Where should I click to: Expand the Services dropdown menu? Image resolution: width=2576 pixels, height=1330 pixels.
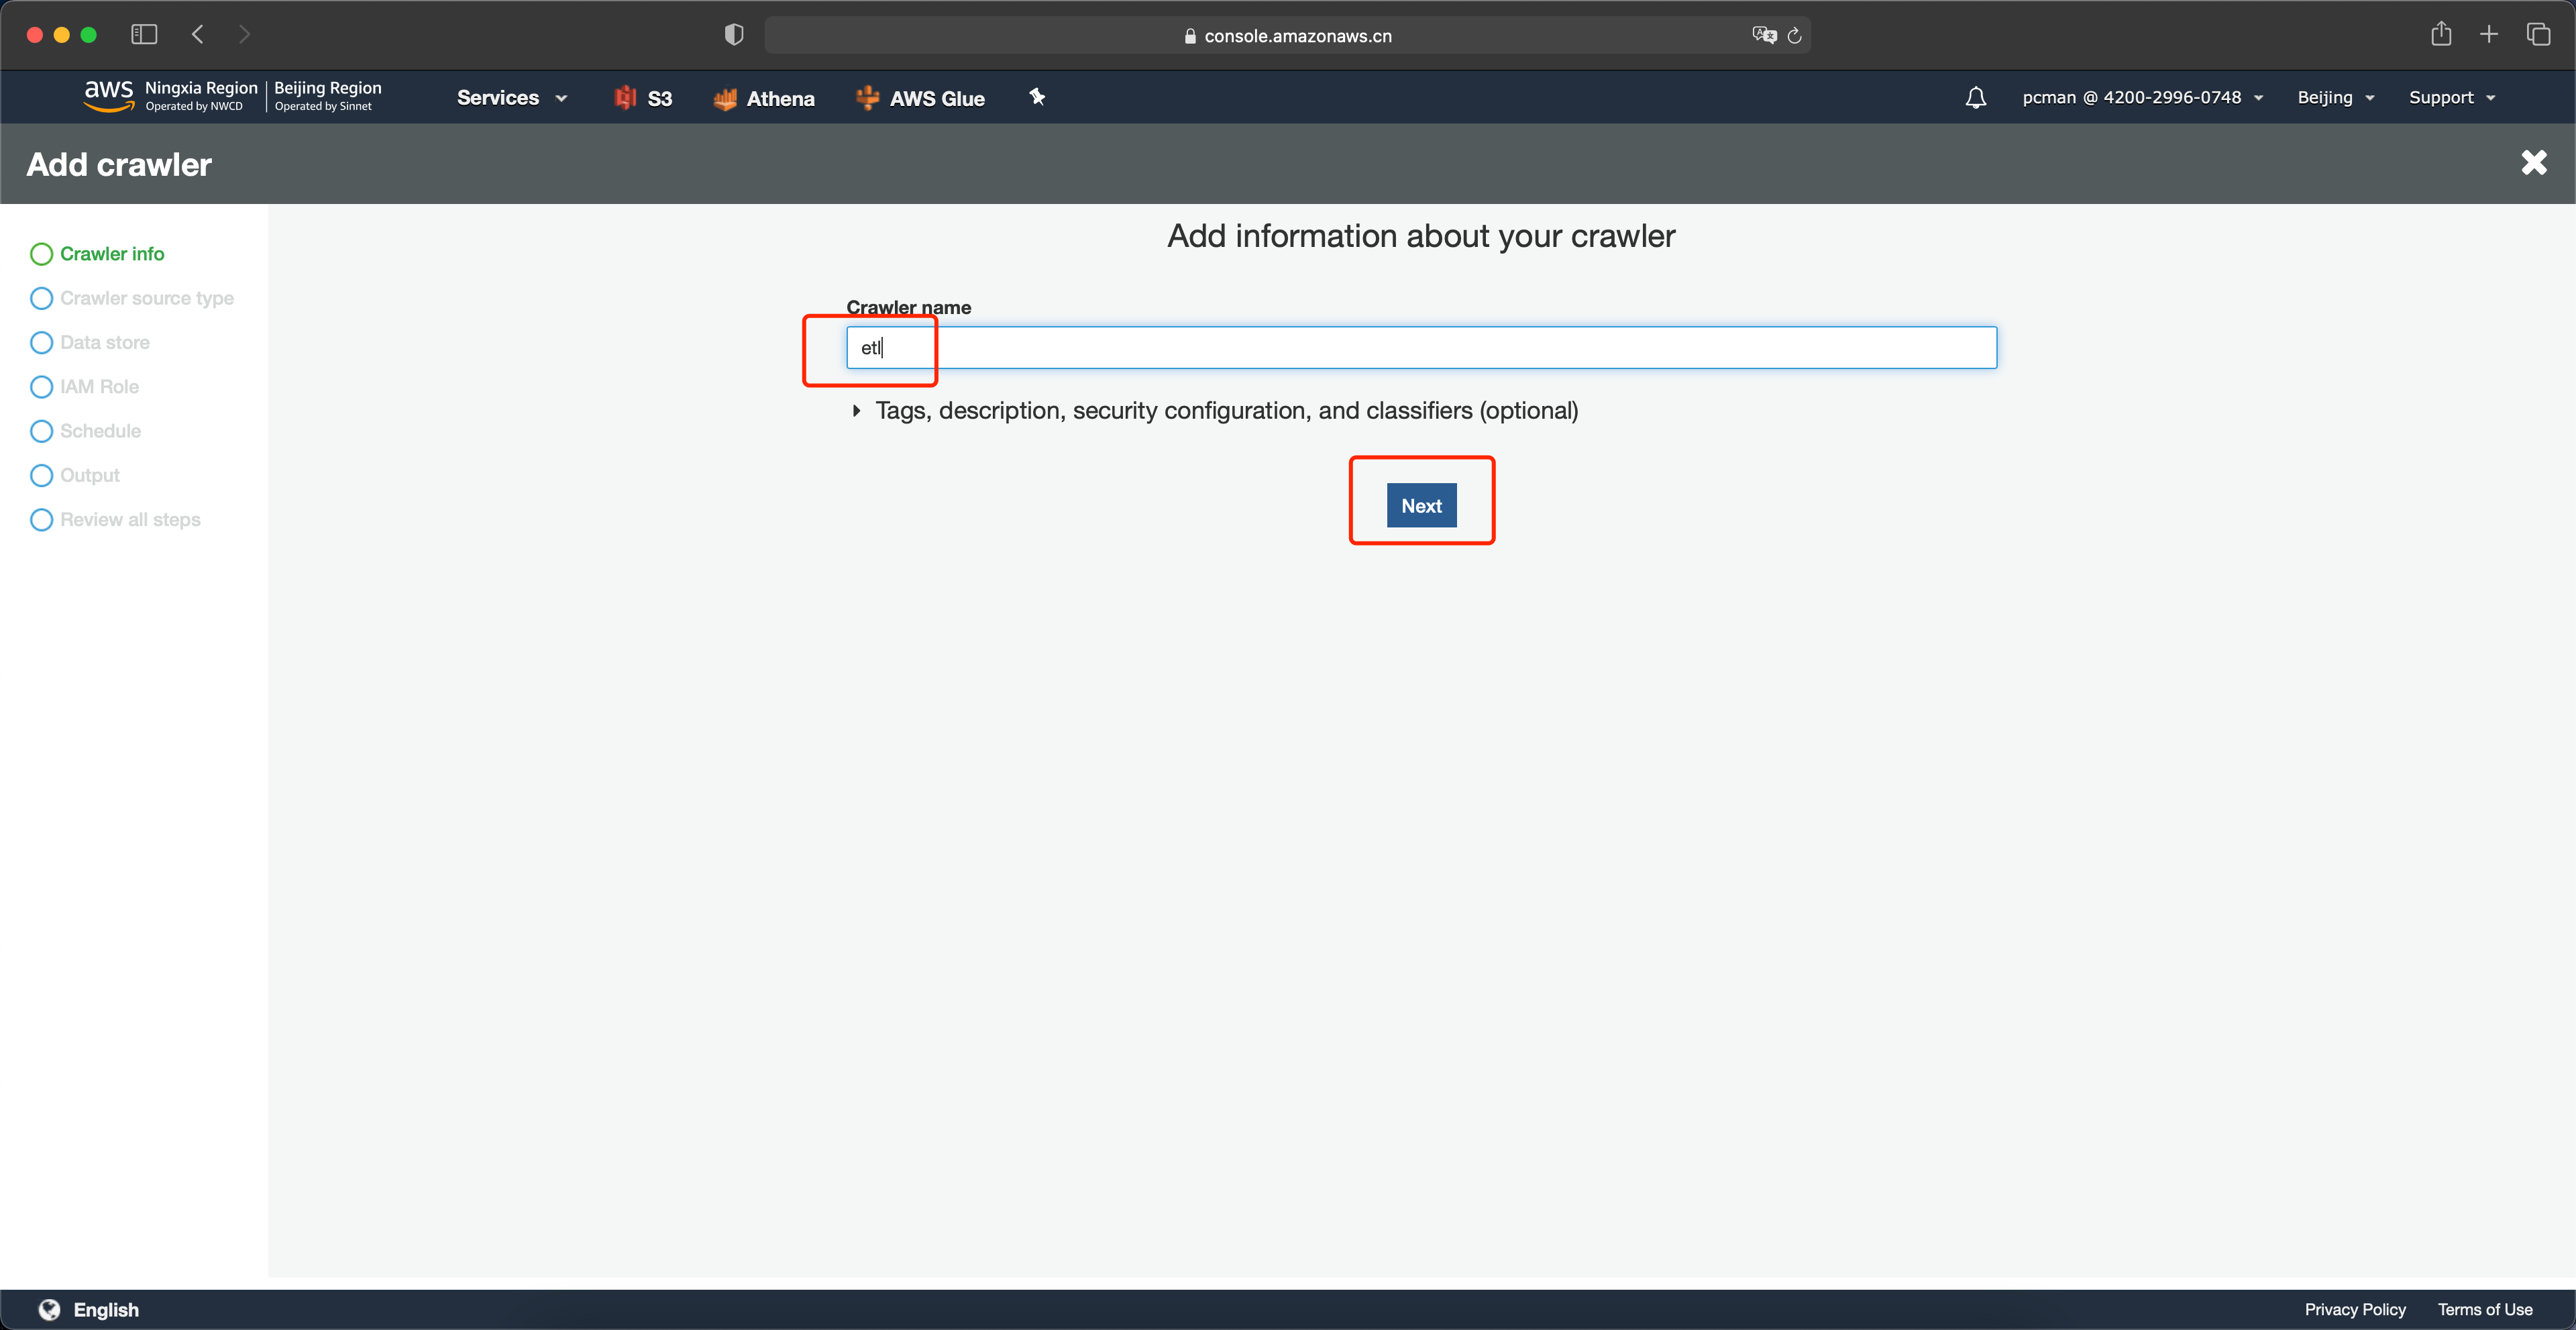click(x=512, y=97)
